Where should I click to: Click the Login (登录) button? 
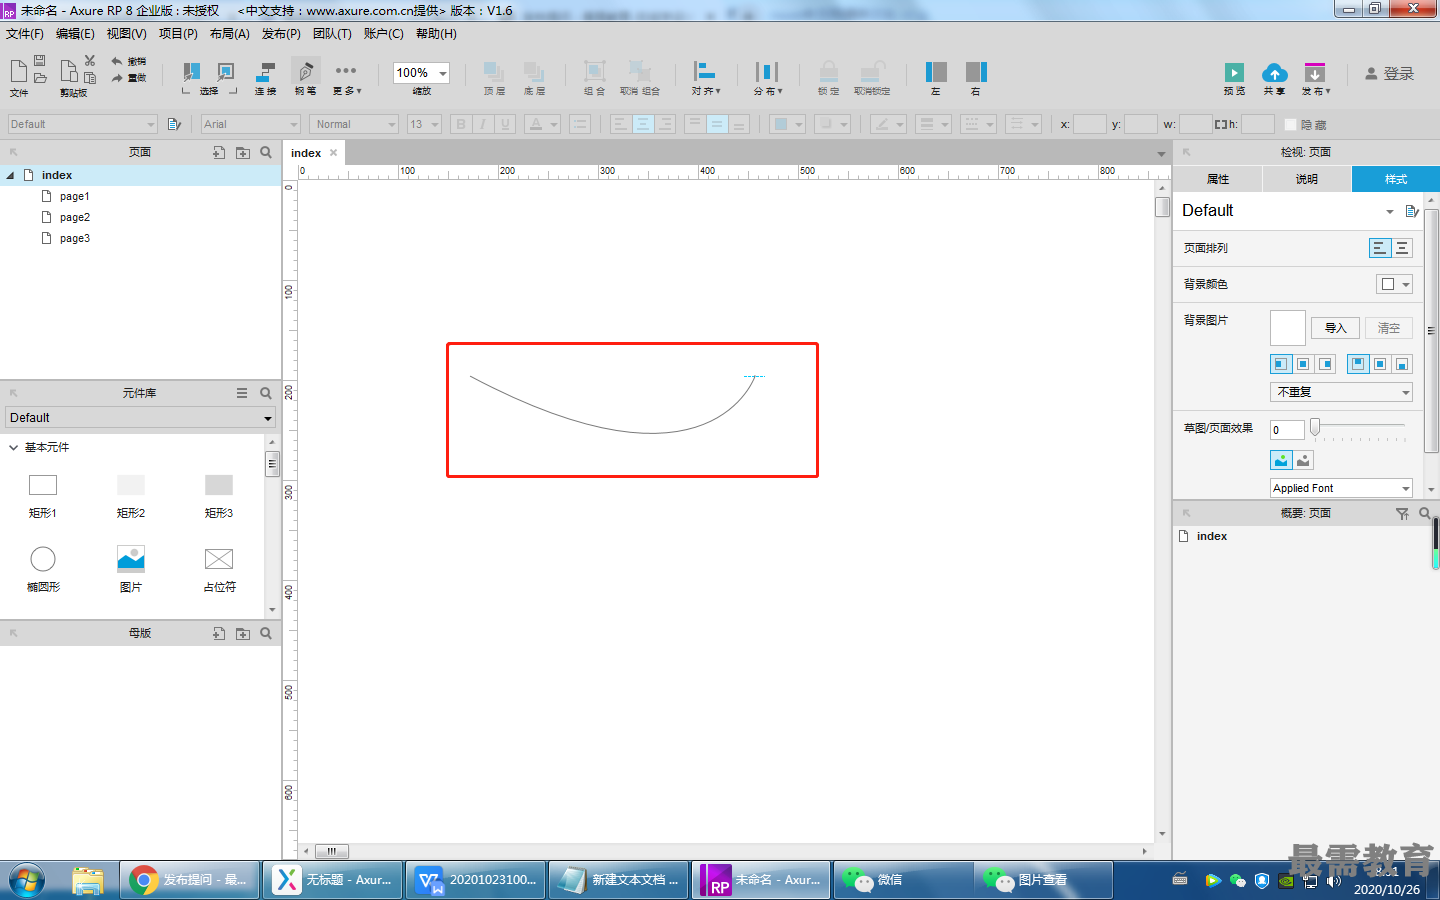(1390, 74)
